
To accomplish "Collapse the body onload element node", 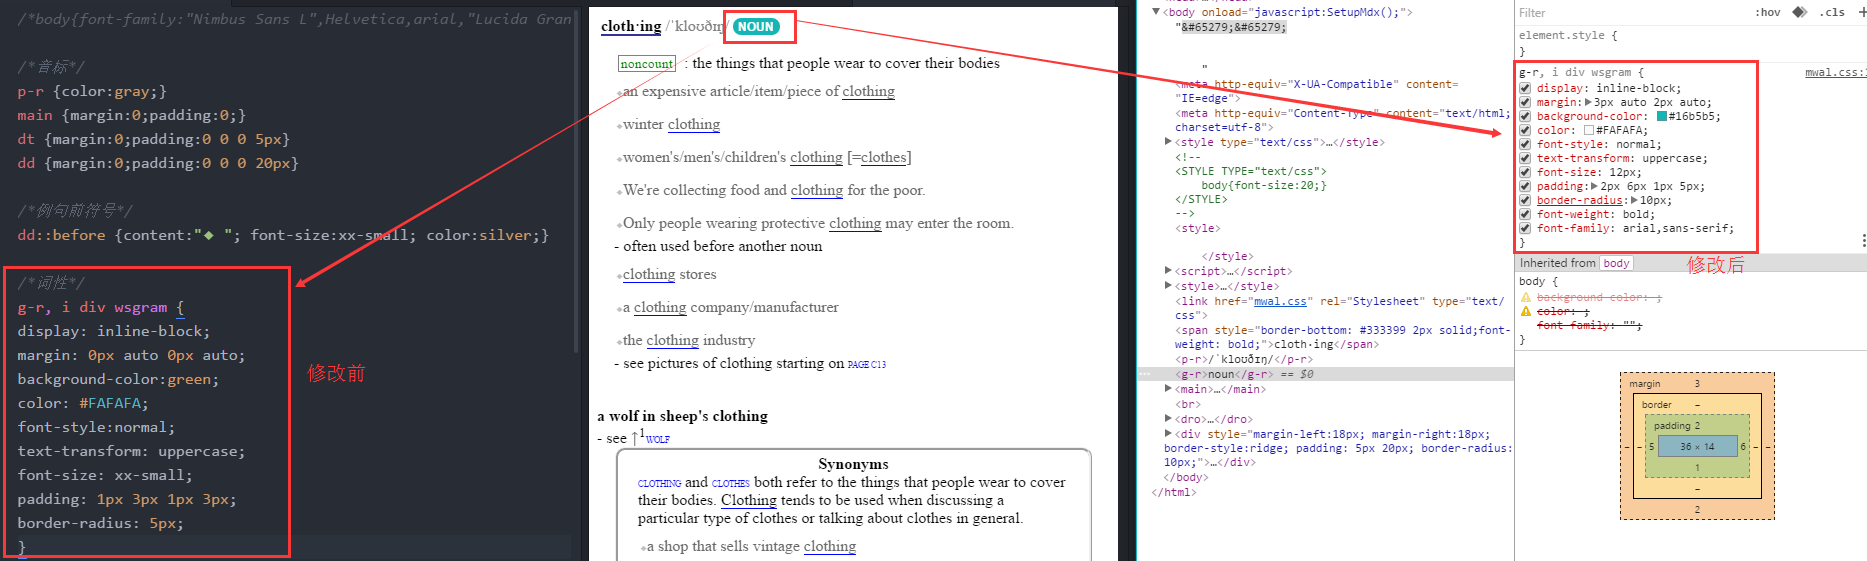I will coord(1156,12).
